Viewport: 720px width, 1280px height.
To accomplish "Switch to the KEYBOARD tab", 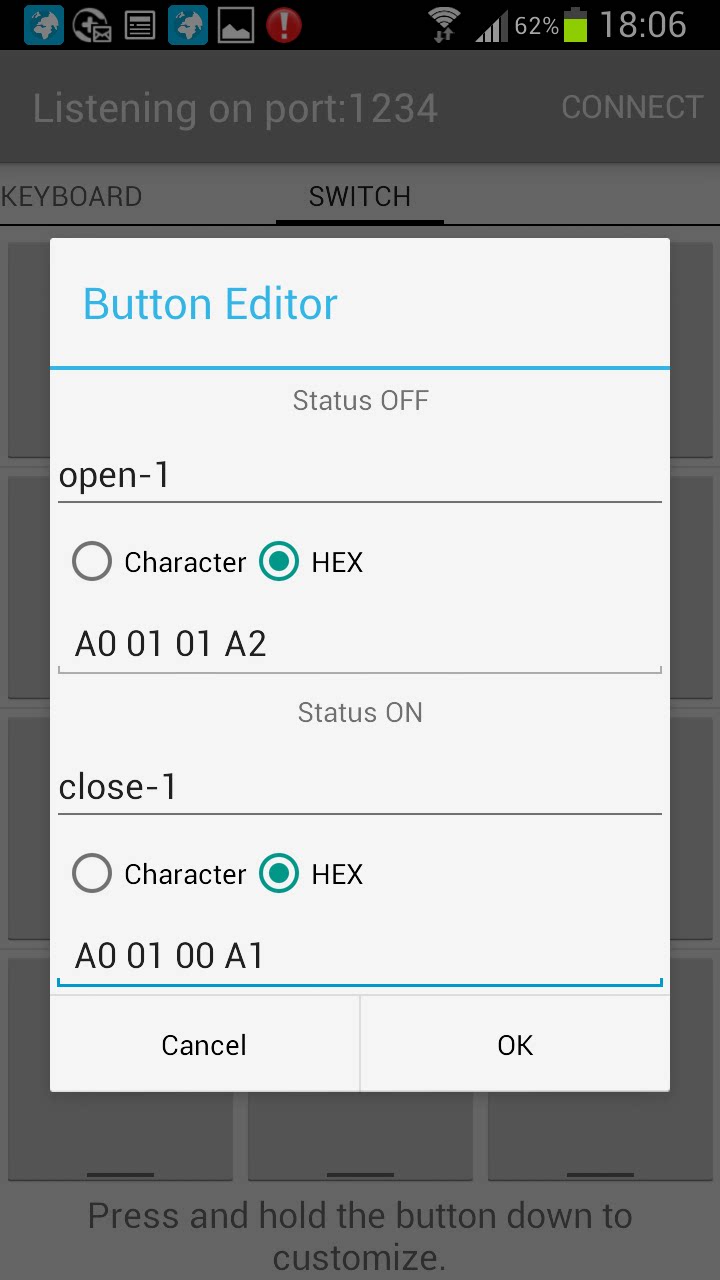I will click(x=70, y=196).
